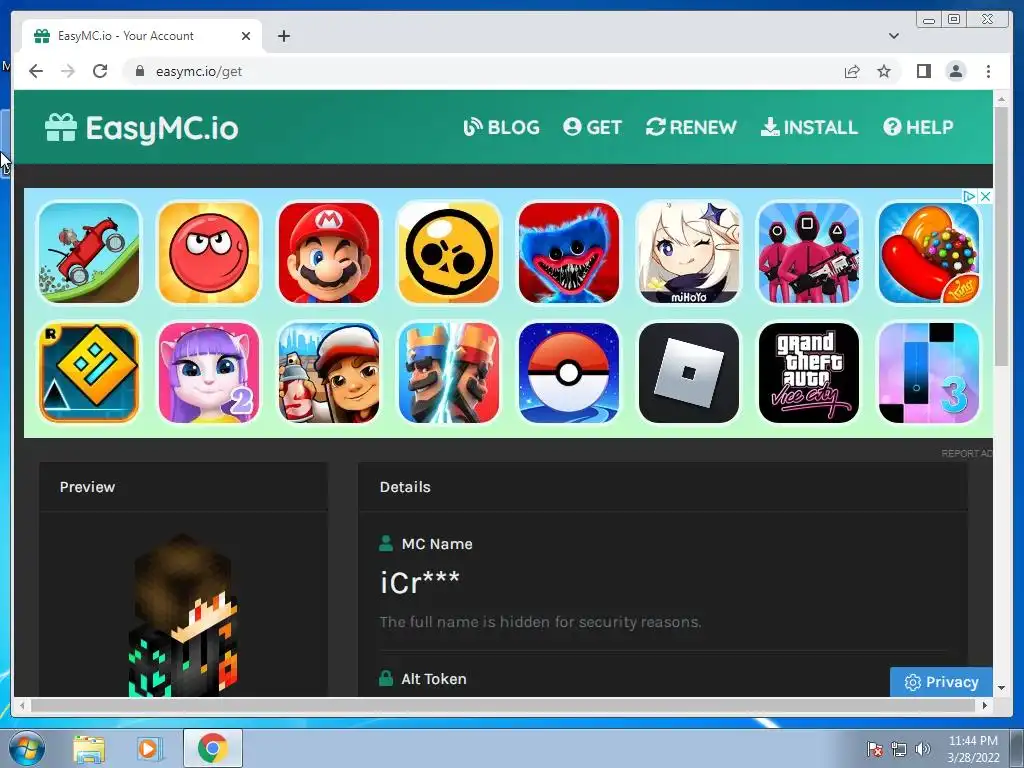This screenshot has width=1024, height=768.
Task: Click the forward navigation arrow
Action: [68, 71]
